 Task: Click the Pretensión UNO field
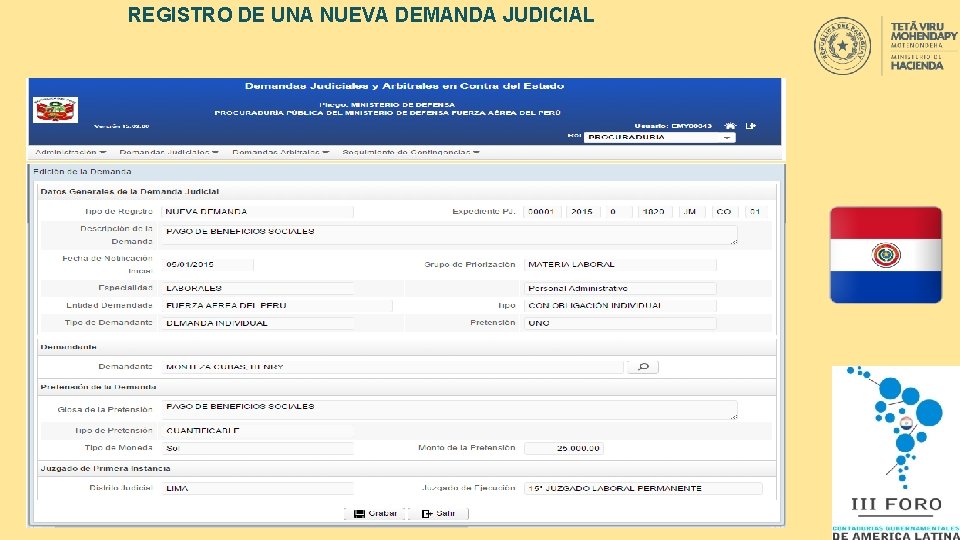pyautogui.click(x=620, y=323)
